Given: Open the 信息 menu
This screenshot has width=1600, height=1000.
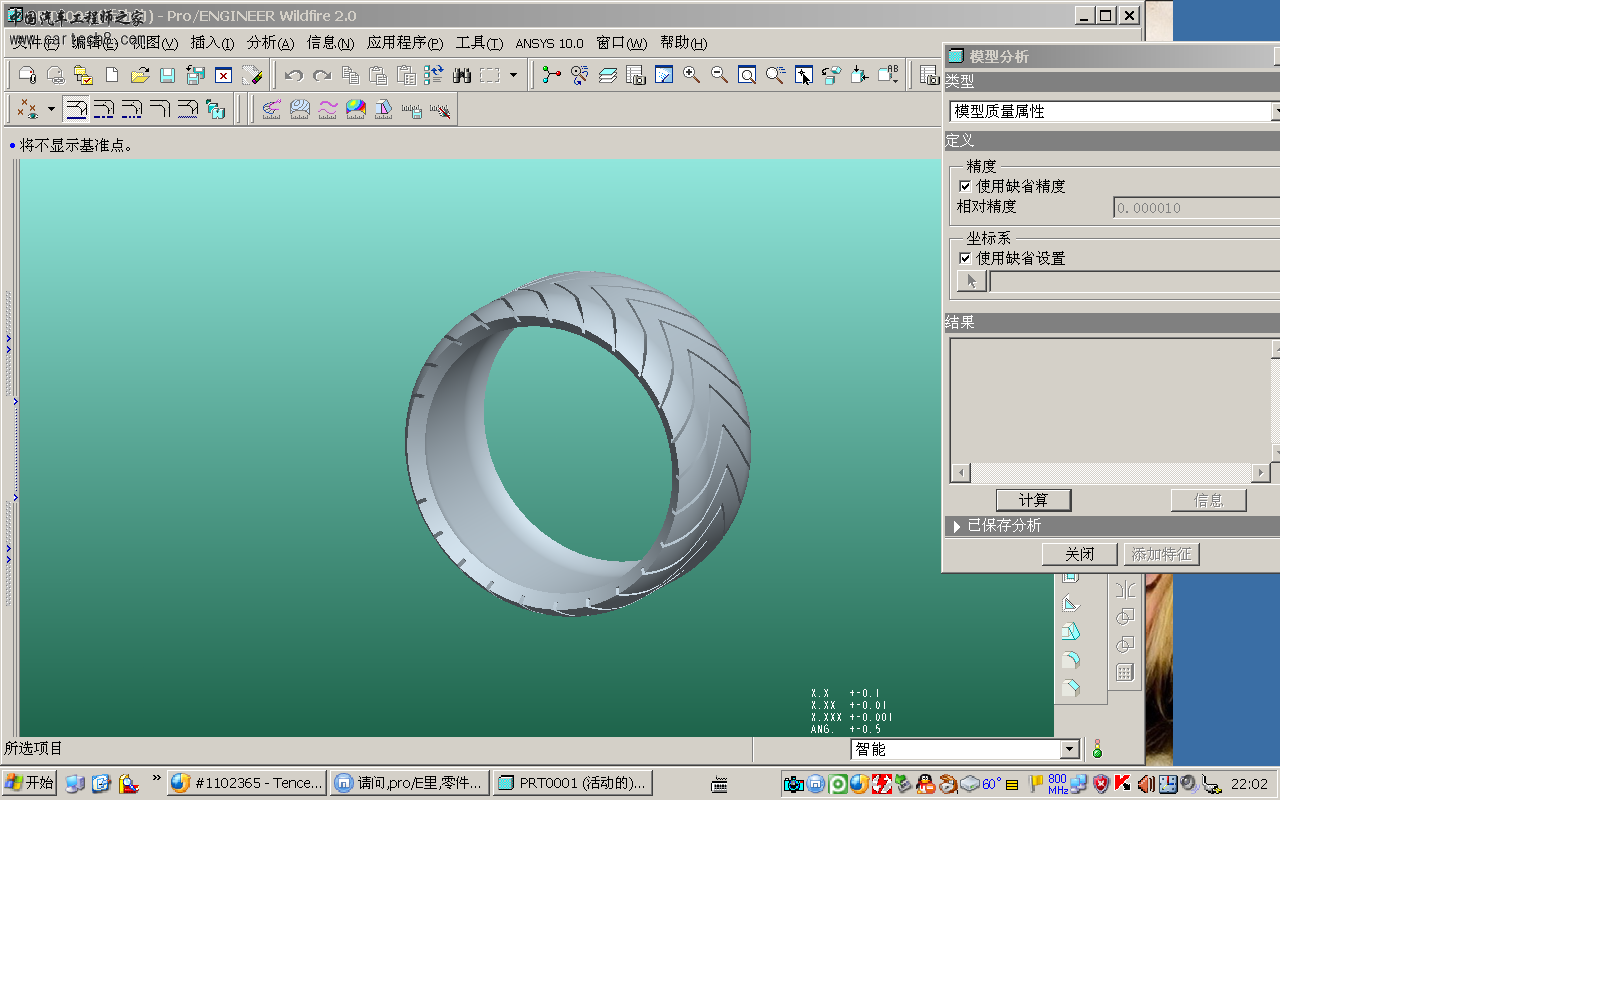Looking at the screenshot, I should [330, 42].
